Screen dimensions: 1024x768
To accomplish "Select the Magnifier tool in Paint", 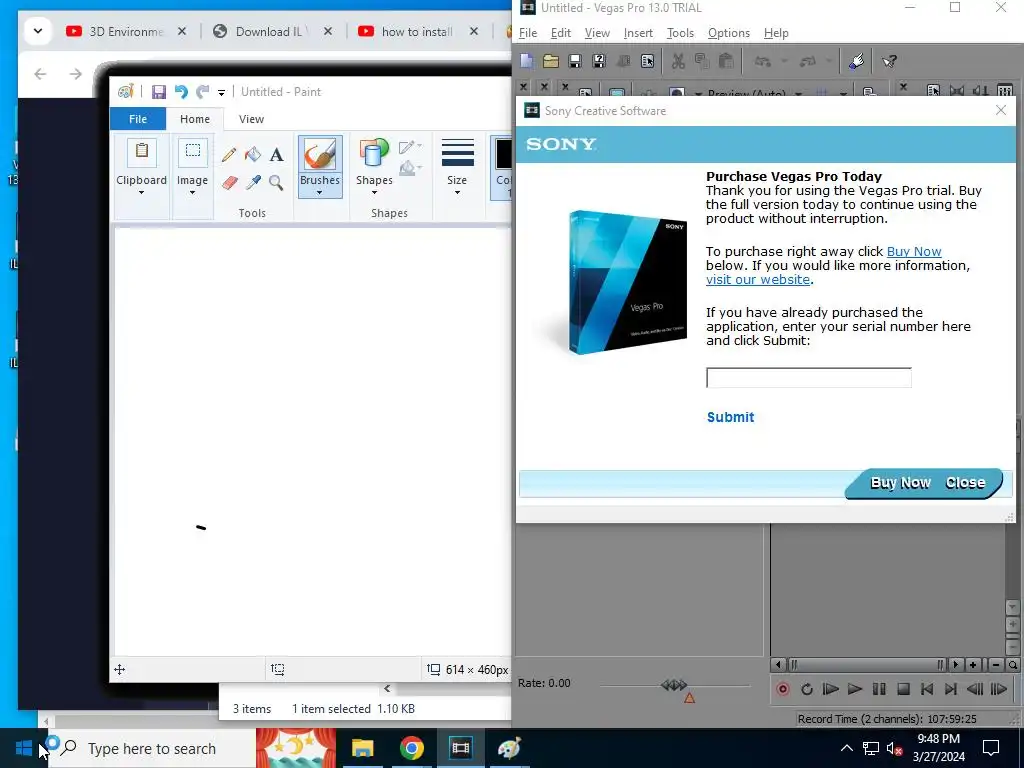I will pos(276,182).
